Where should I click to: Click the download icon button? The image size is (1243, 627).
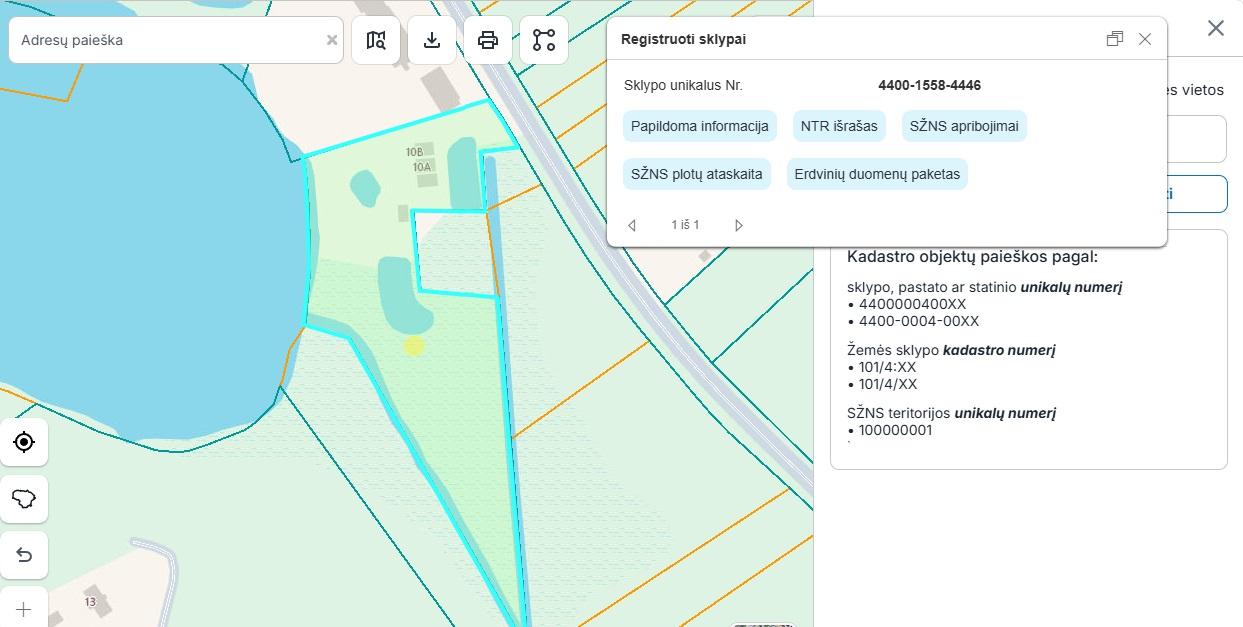pos(432,40)
